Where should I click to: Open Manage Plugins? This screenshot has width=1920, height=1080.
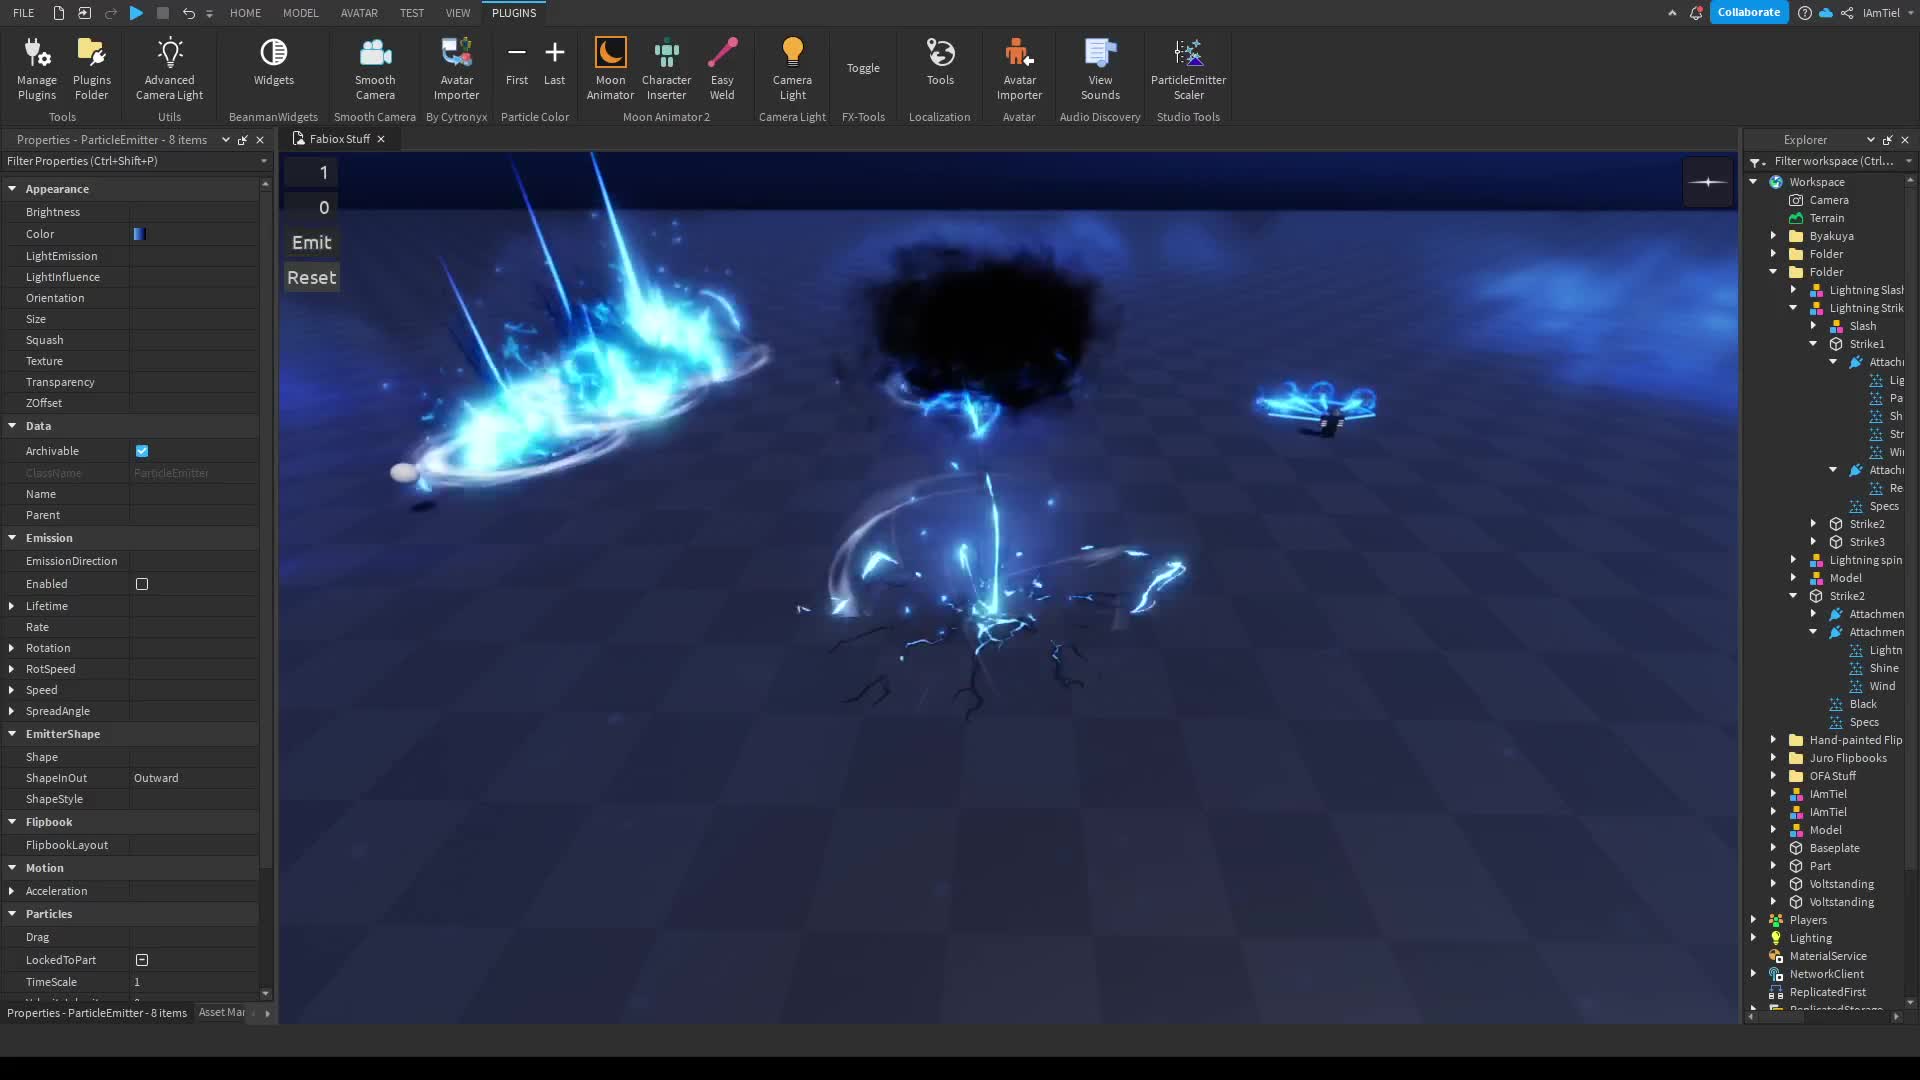(x=37, y=67)
